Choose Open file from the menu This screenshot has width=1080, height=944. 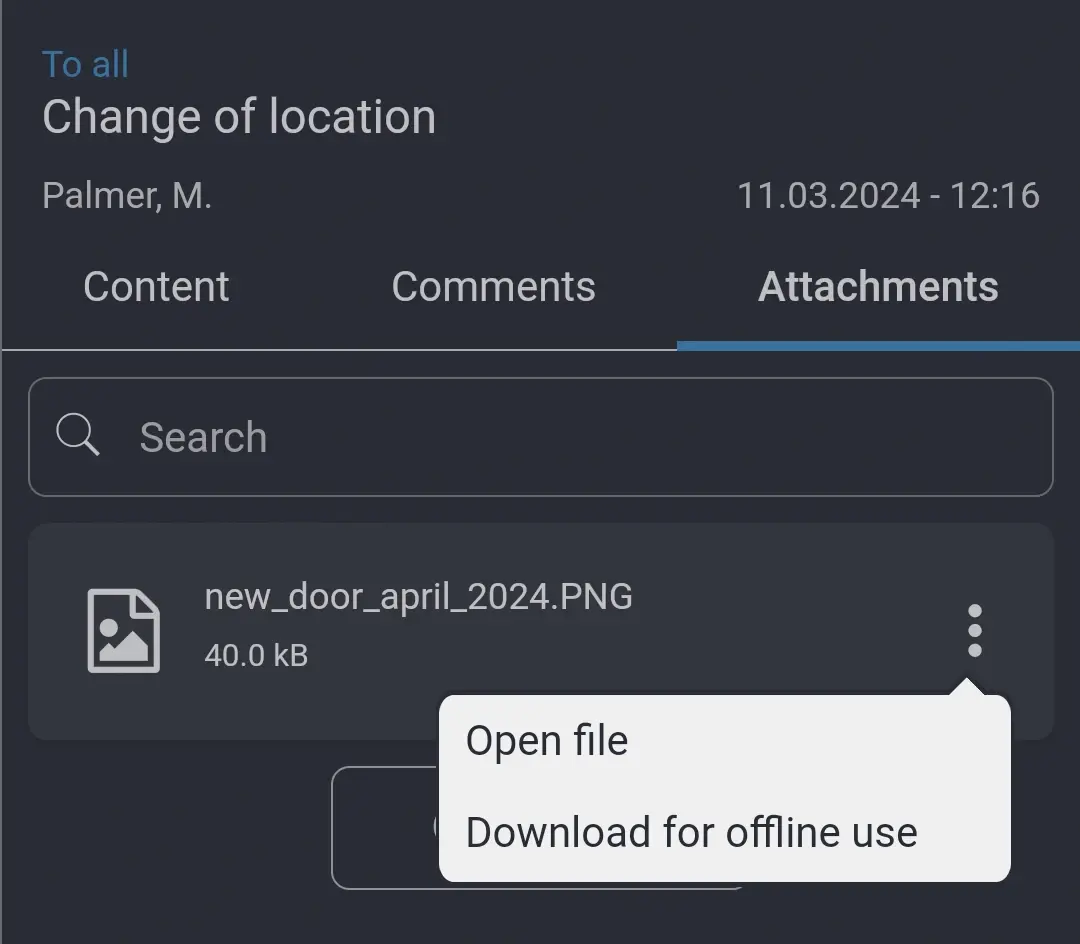coord(547,740)
